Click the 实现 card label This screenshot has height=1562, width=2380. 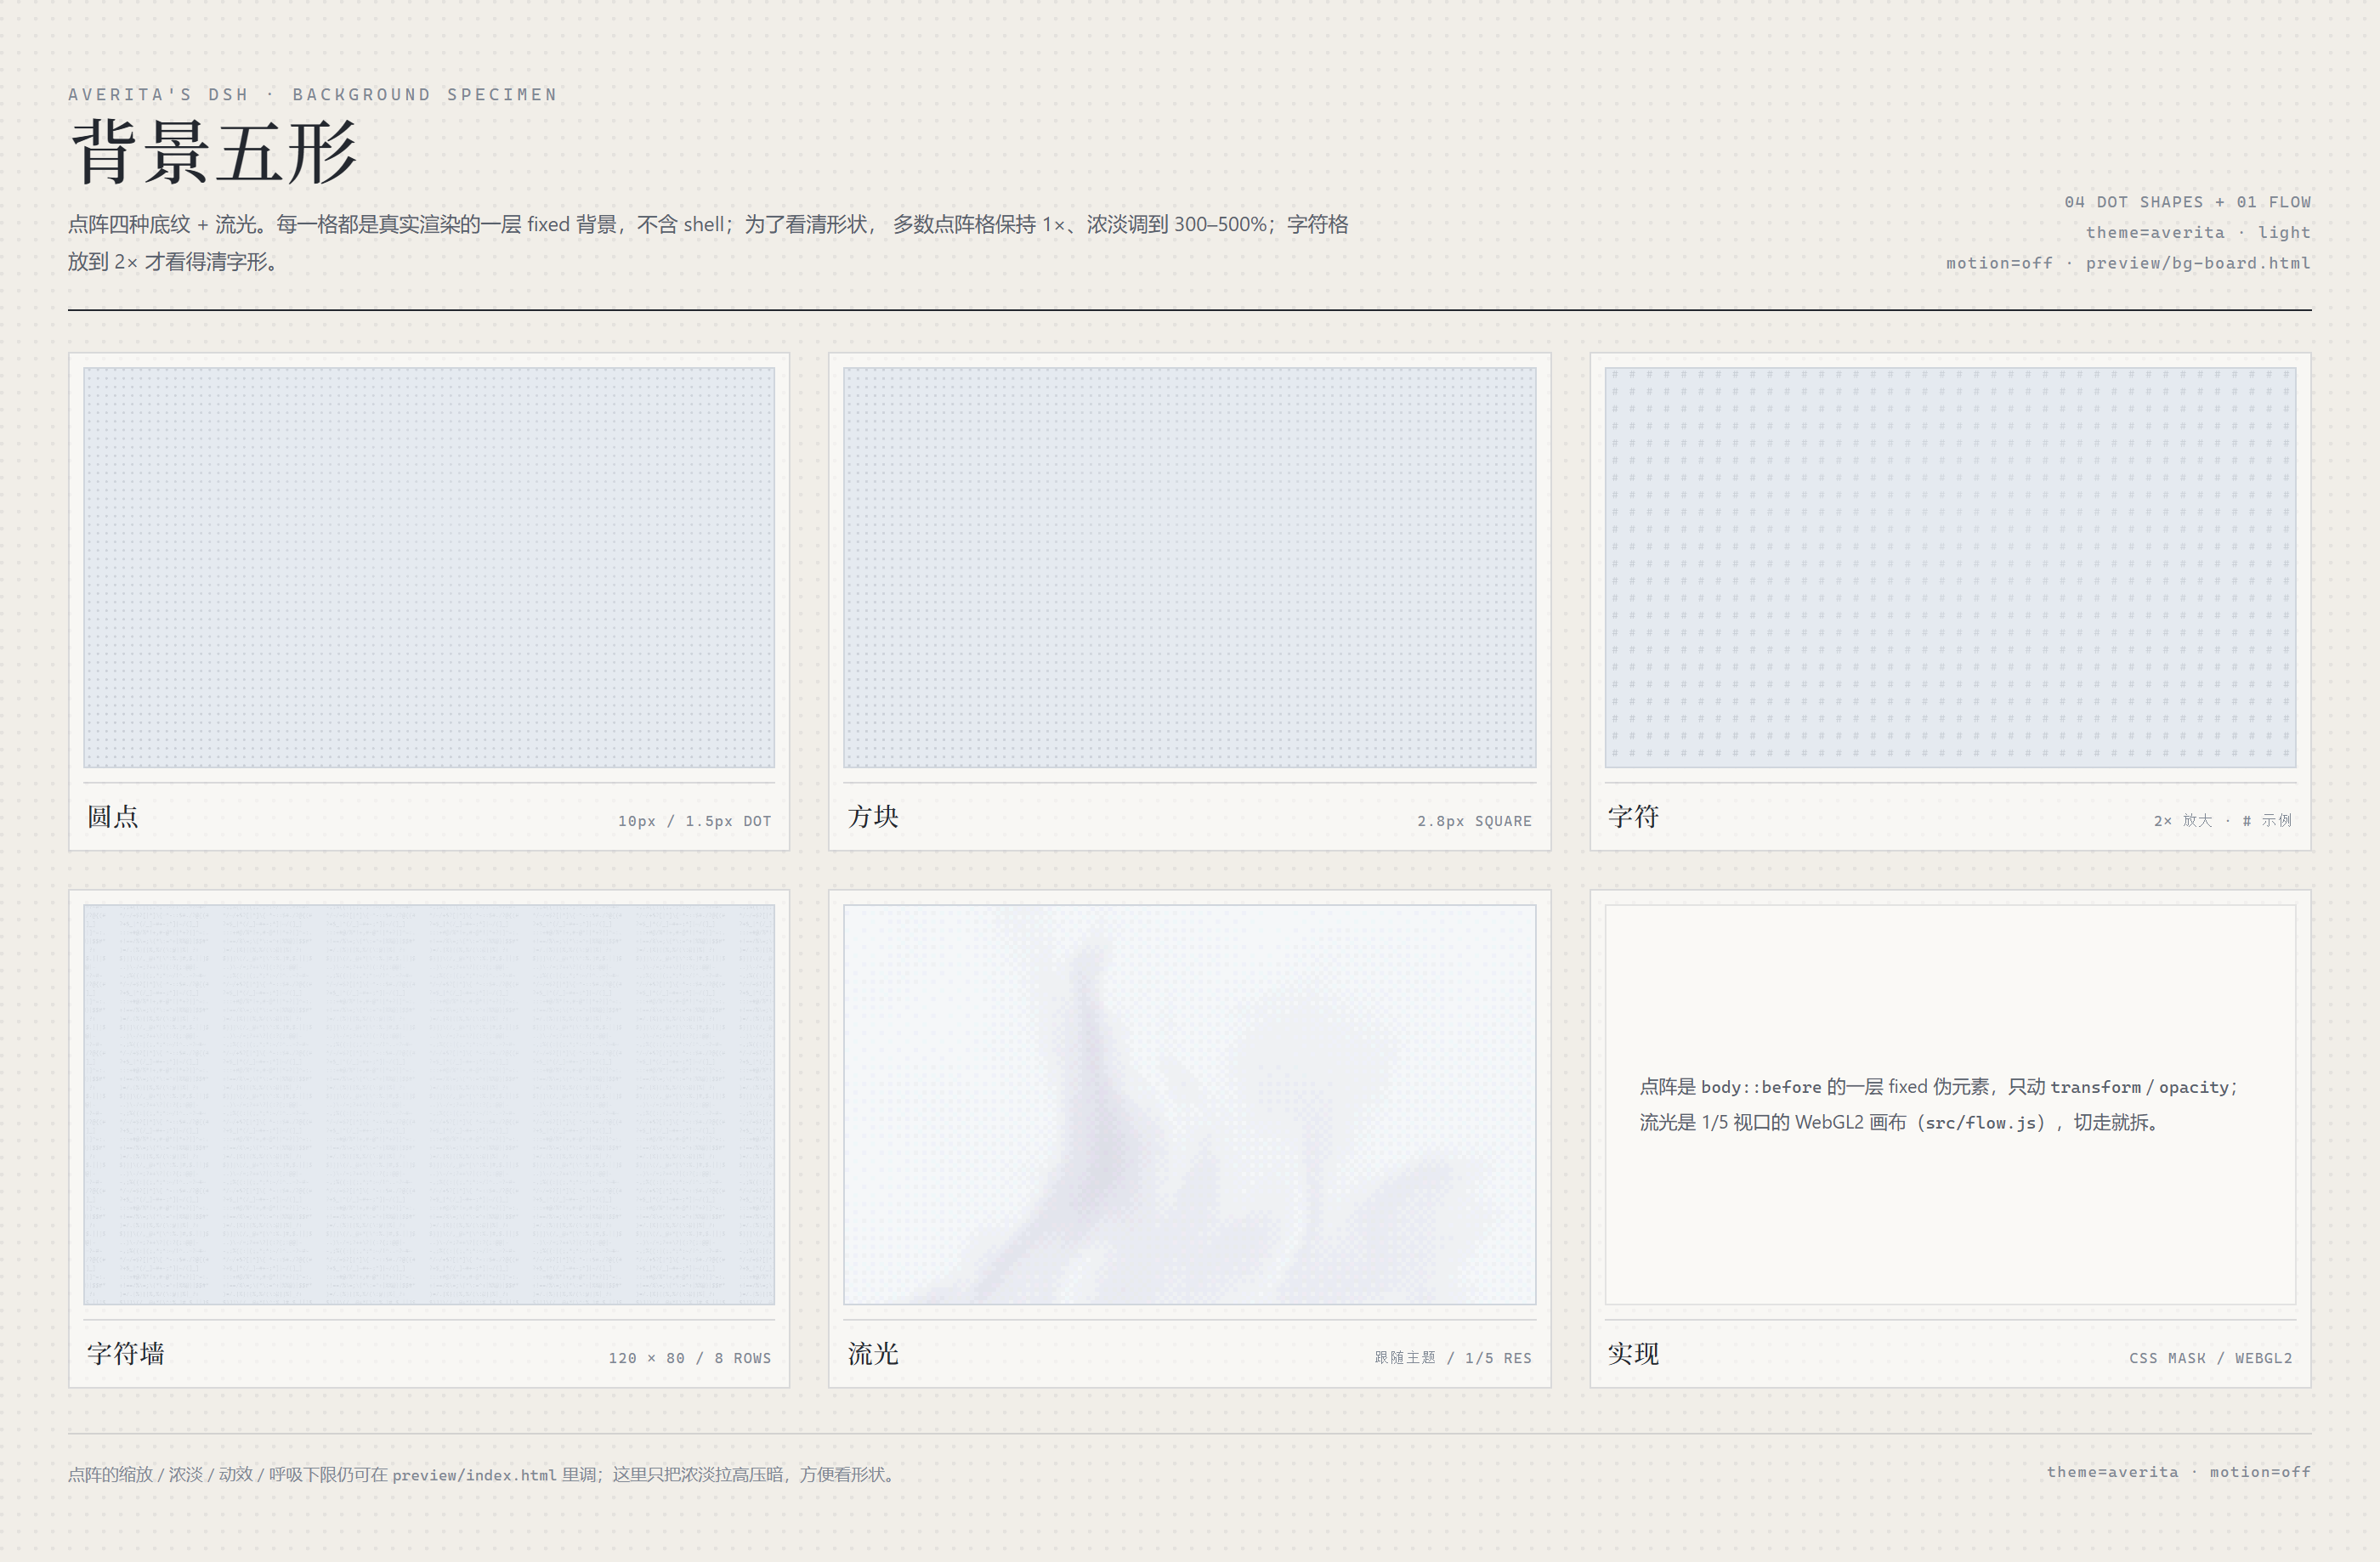point(1633,1353)
